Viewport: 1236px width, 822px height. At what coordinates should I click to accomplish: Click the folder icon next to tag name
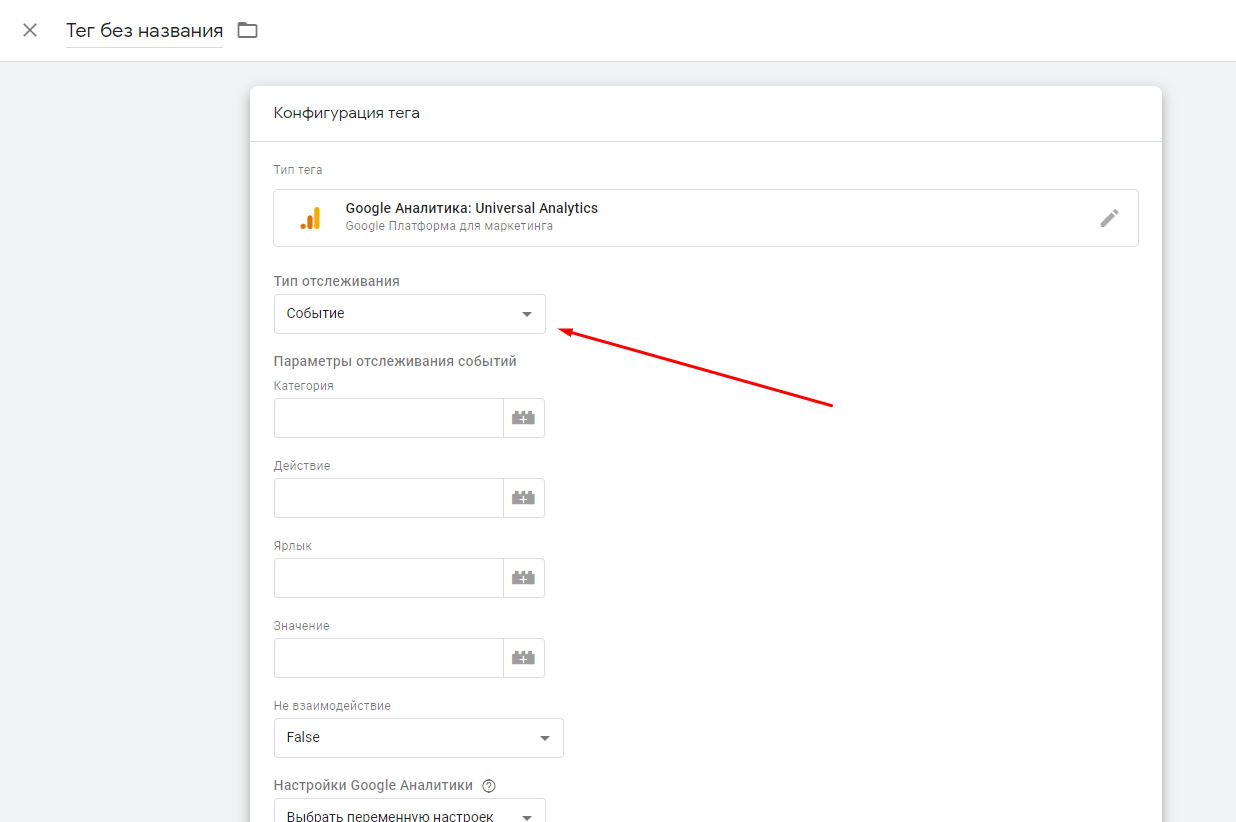point(247,30)
